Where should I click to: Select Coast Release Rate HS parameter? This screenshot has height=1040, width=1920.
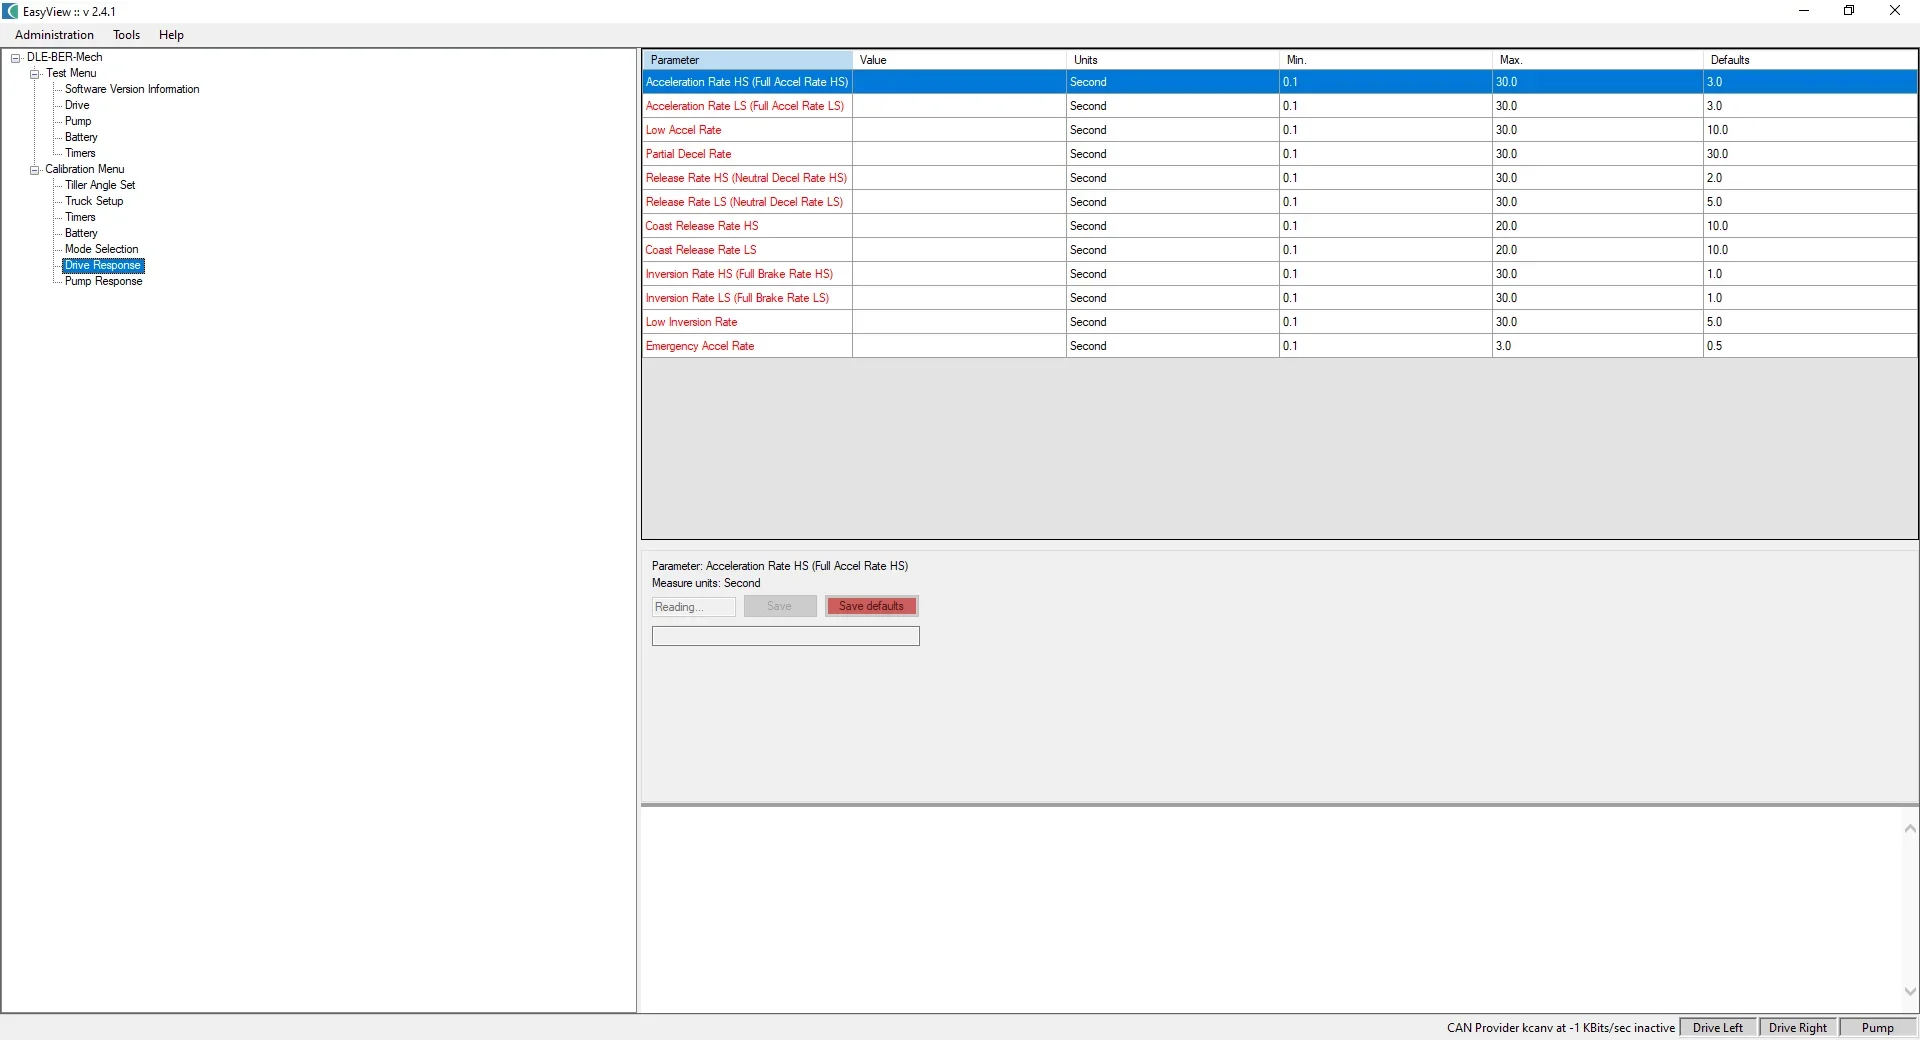point(1280,226)
